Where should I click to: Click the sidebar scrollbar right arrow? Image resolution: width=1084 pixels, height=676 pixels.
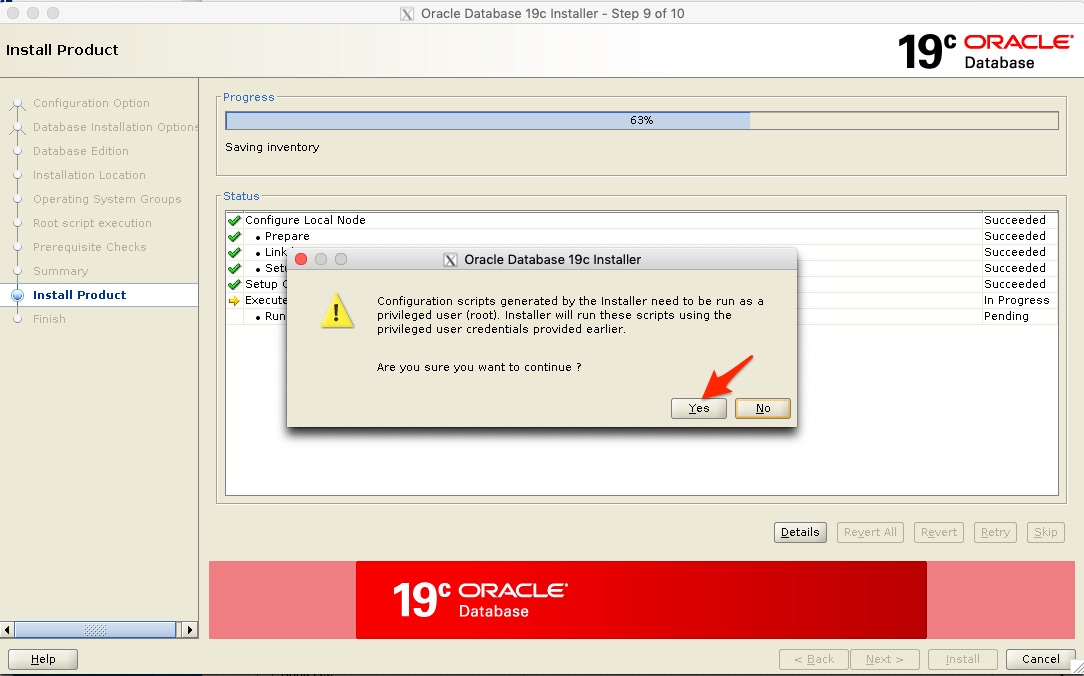pyautogui.click(x=189, y=630)
